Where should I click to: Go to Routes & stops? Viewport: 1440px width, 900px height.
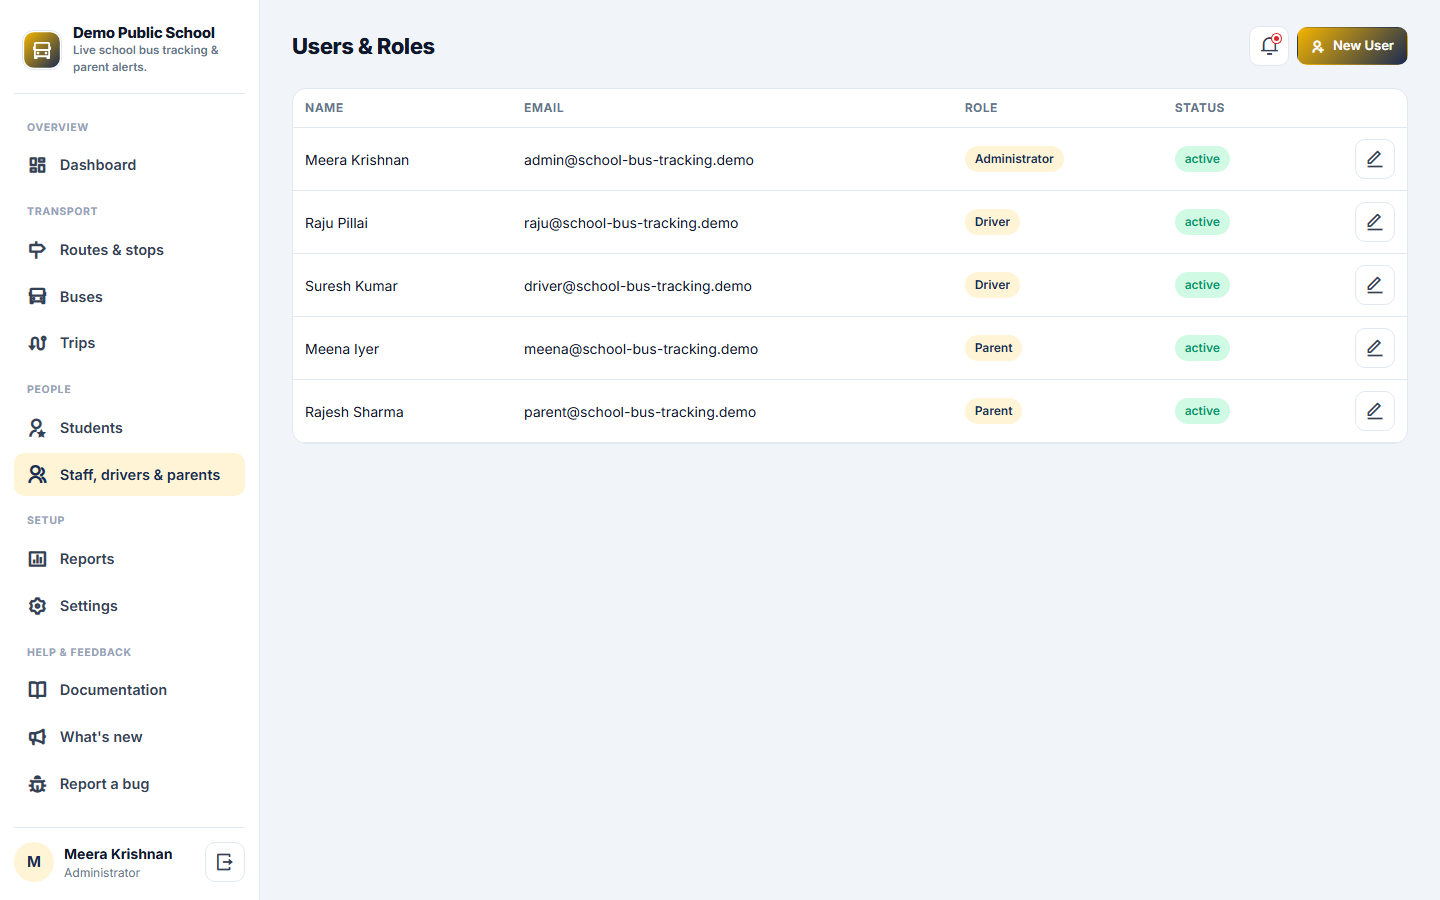click(129, 250)
